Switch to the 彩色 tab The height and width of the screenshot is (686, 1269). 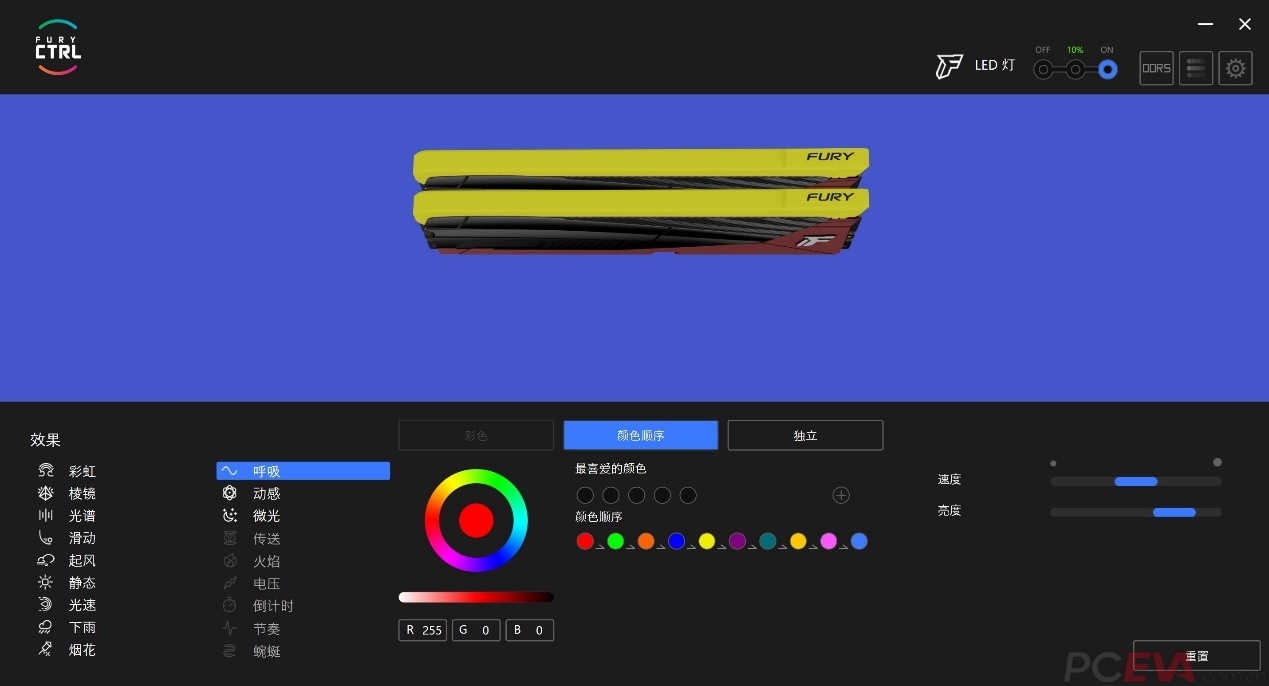point(476,435)
